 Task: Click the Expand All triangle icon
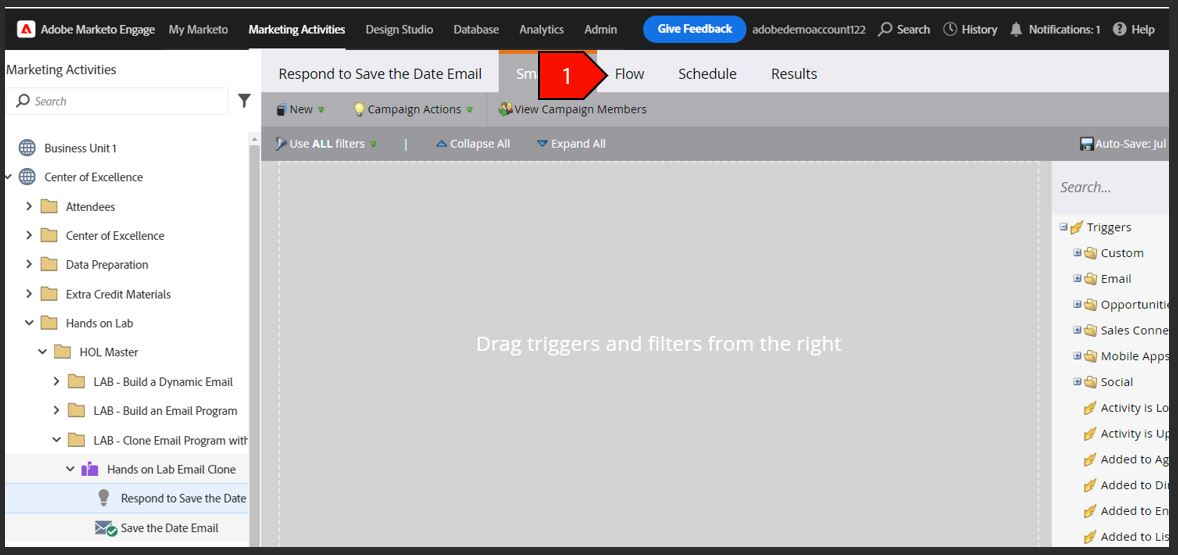[x=542, y=143]
